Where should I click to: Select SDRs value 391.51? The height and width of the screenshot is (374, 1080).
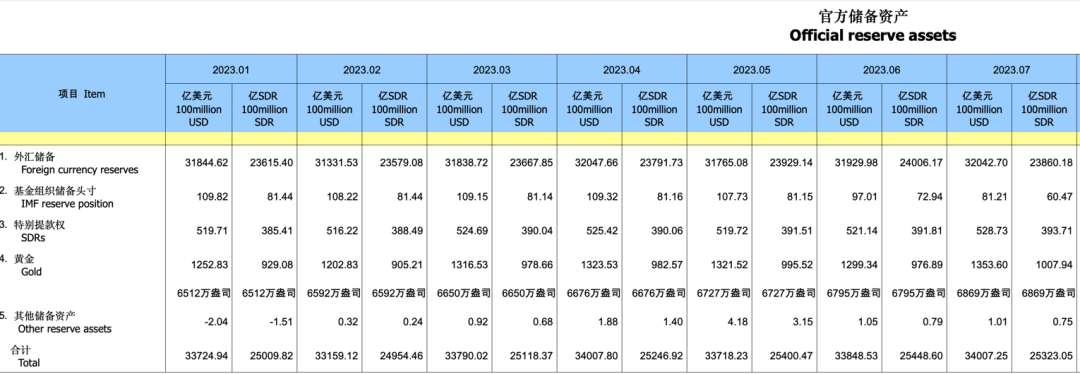(x=798, y=231)
